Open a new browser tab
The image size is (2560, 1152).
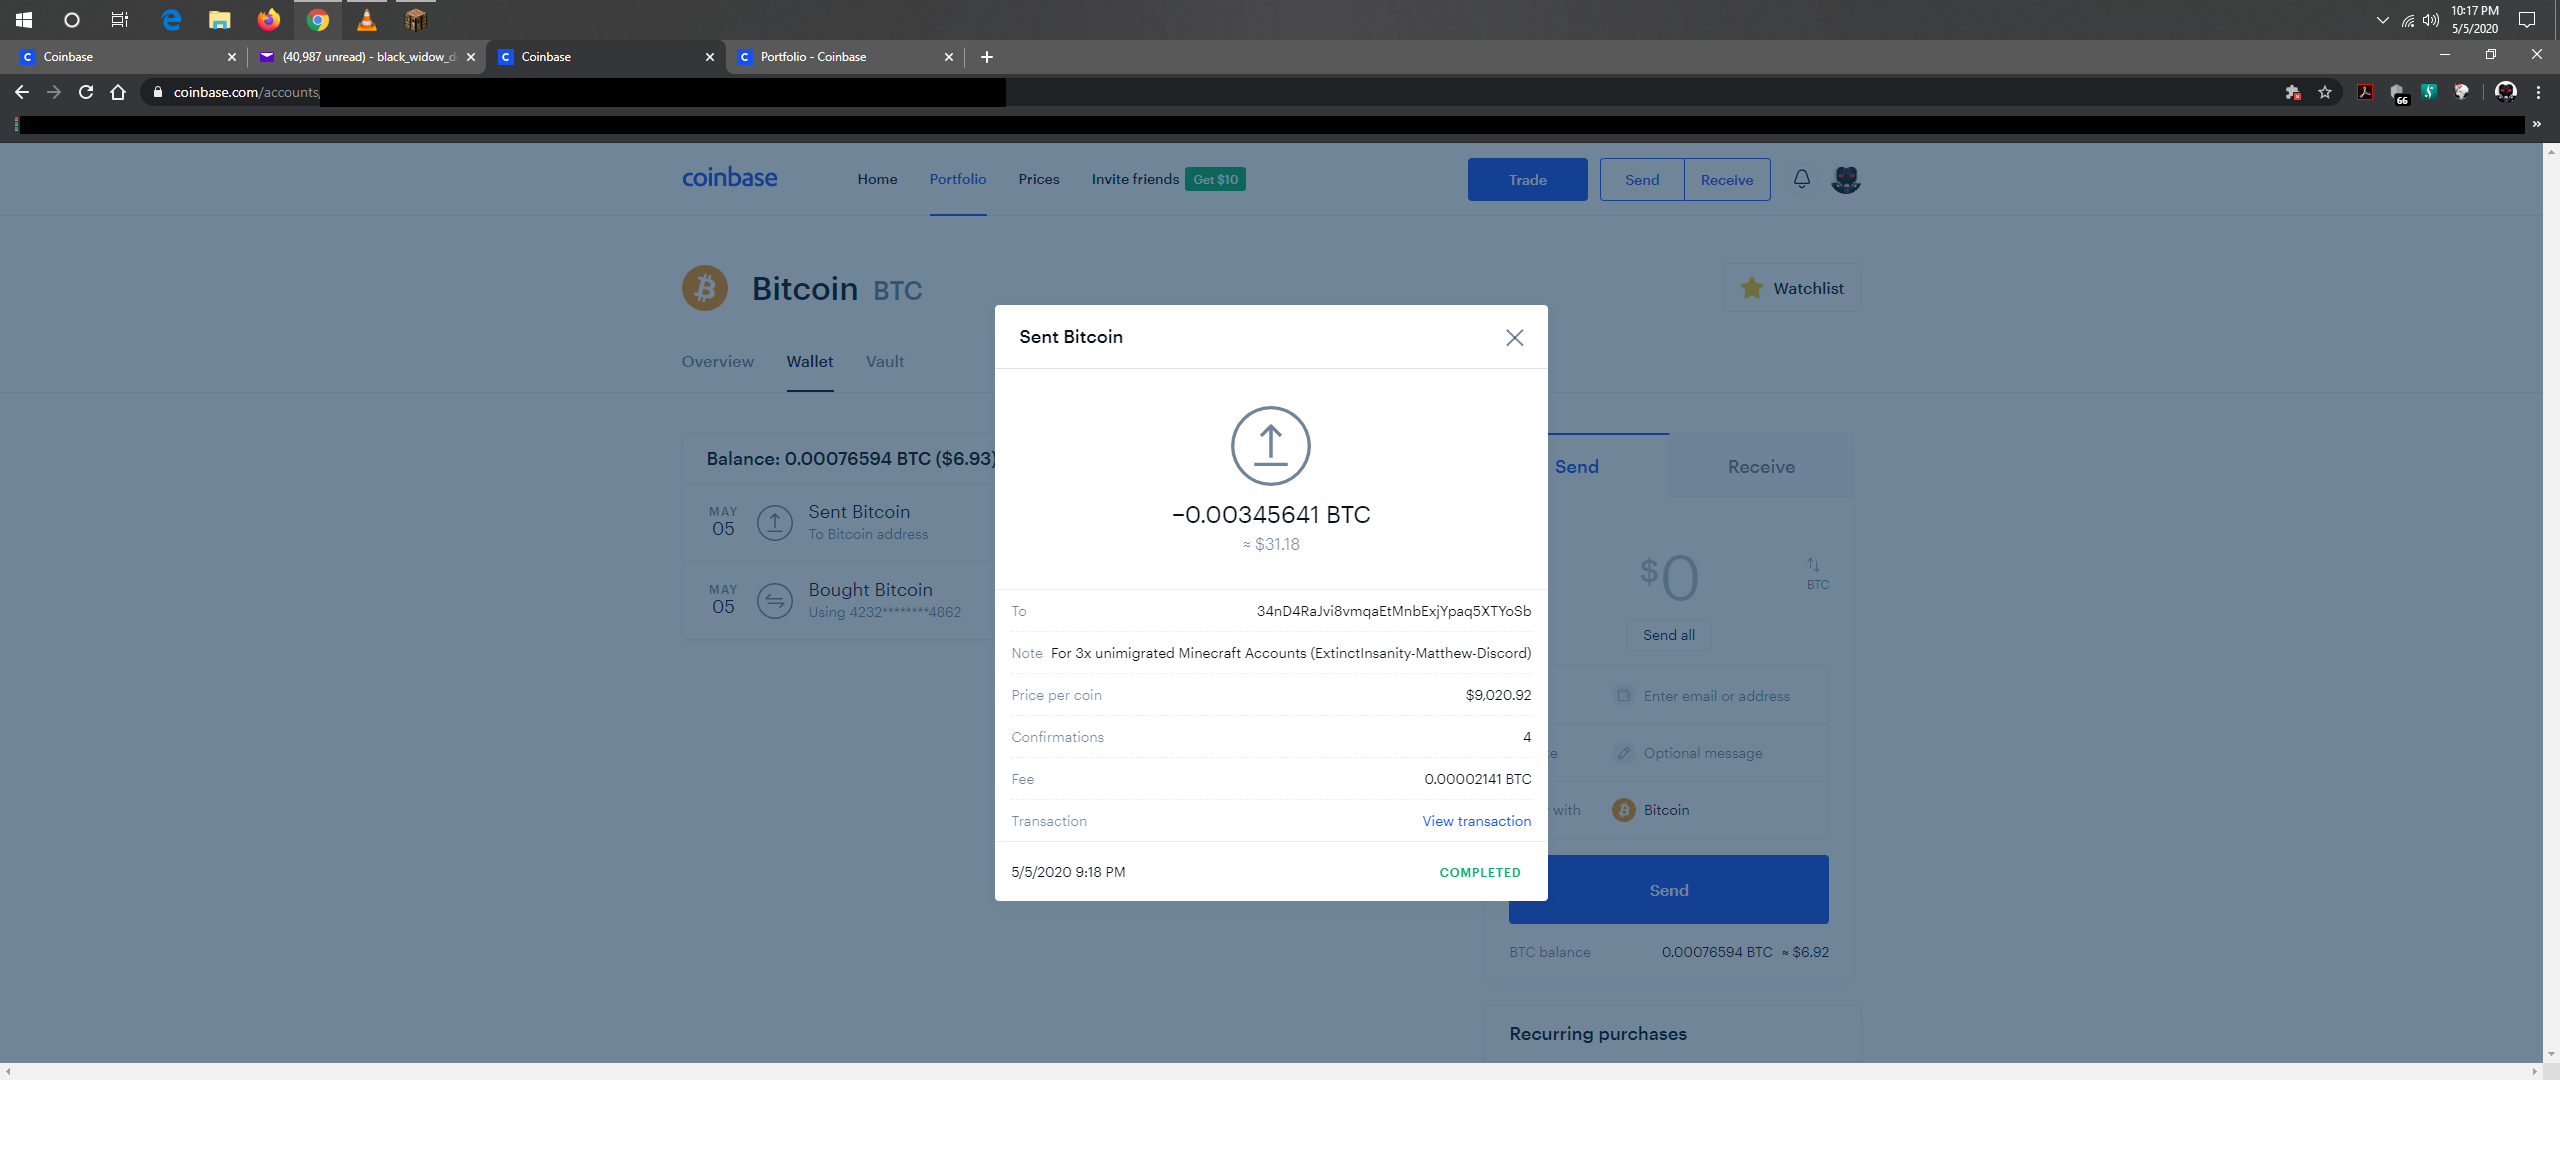coord(986,57)
